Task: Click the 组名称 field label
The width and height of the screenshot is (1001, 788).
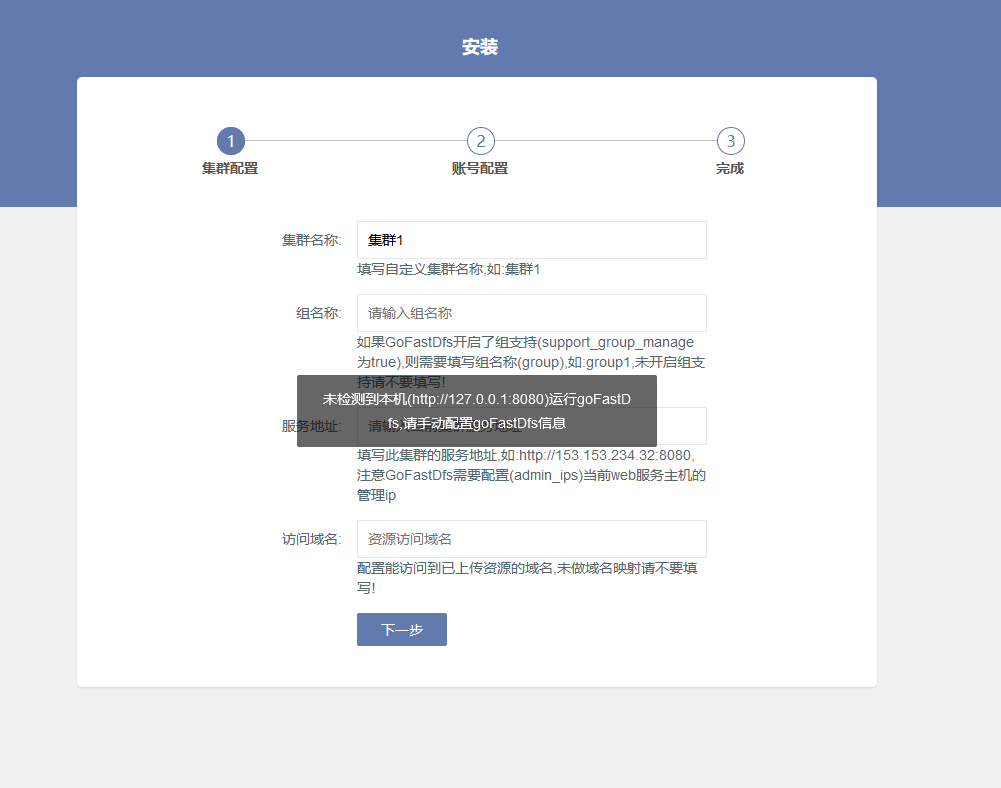Action: click(319, 313)
